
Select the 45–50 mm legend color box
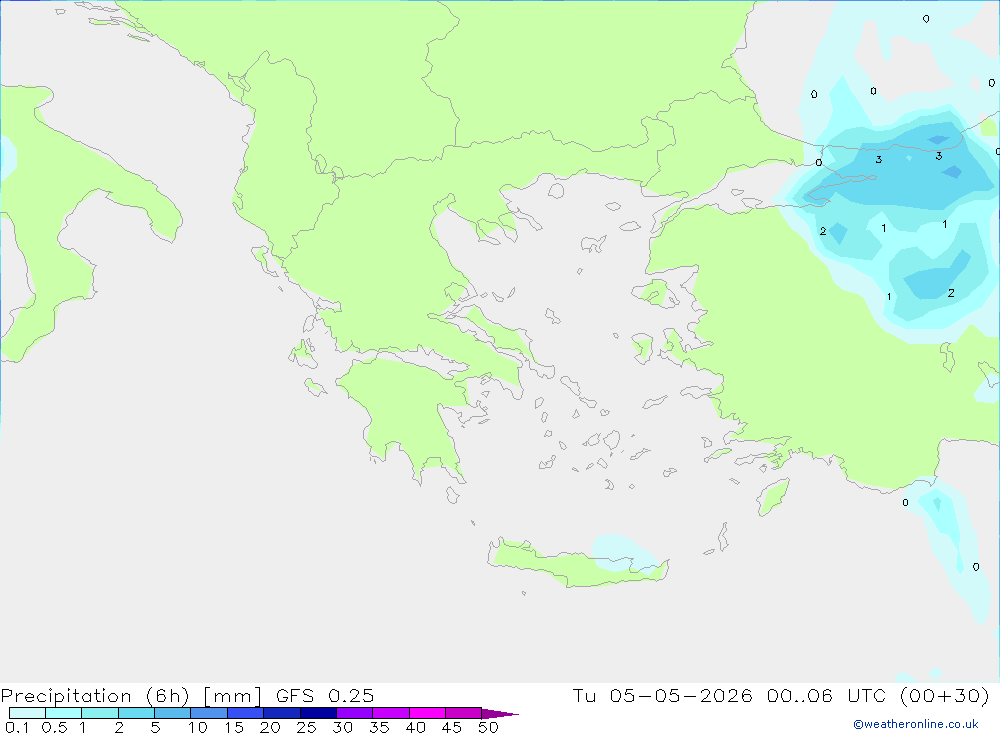click(x=464, y=713)
